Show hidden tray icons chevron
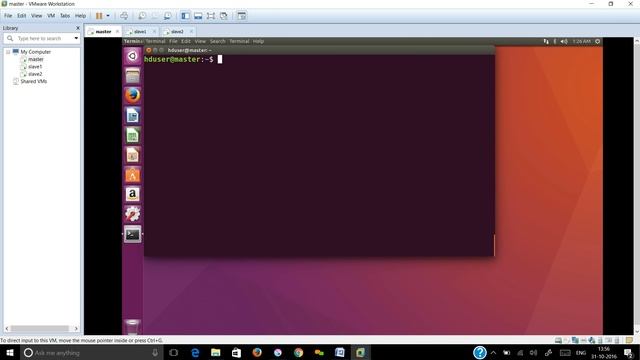Screen dimensions: 640x360 (493, 353)
